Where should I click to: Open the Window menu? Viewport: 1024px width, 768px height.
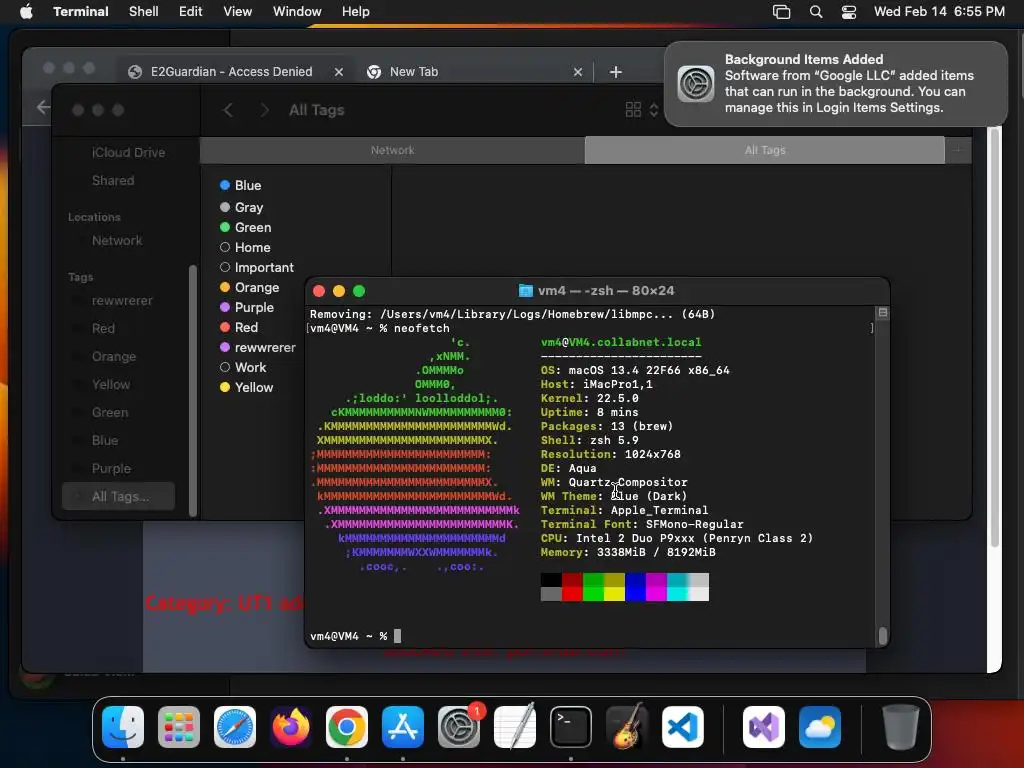tap(297, 11)
